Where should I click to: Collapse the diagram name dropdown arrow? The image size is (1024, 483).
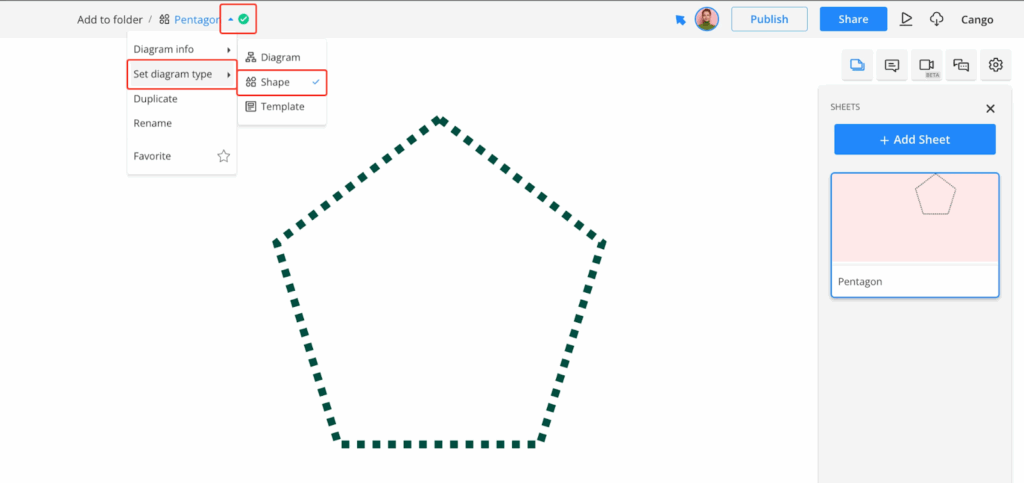pyautogui.click(x=230, y=19)
